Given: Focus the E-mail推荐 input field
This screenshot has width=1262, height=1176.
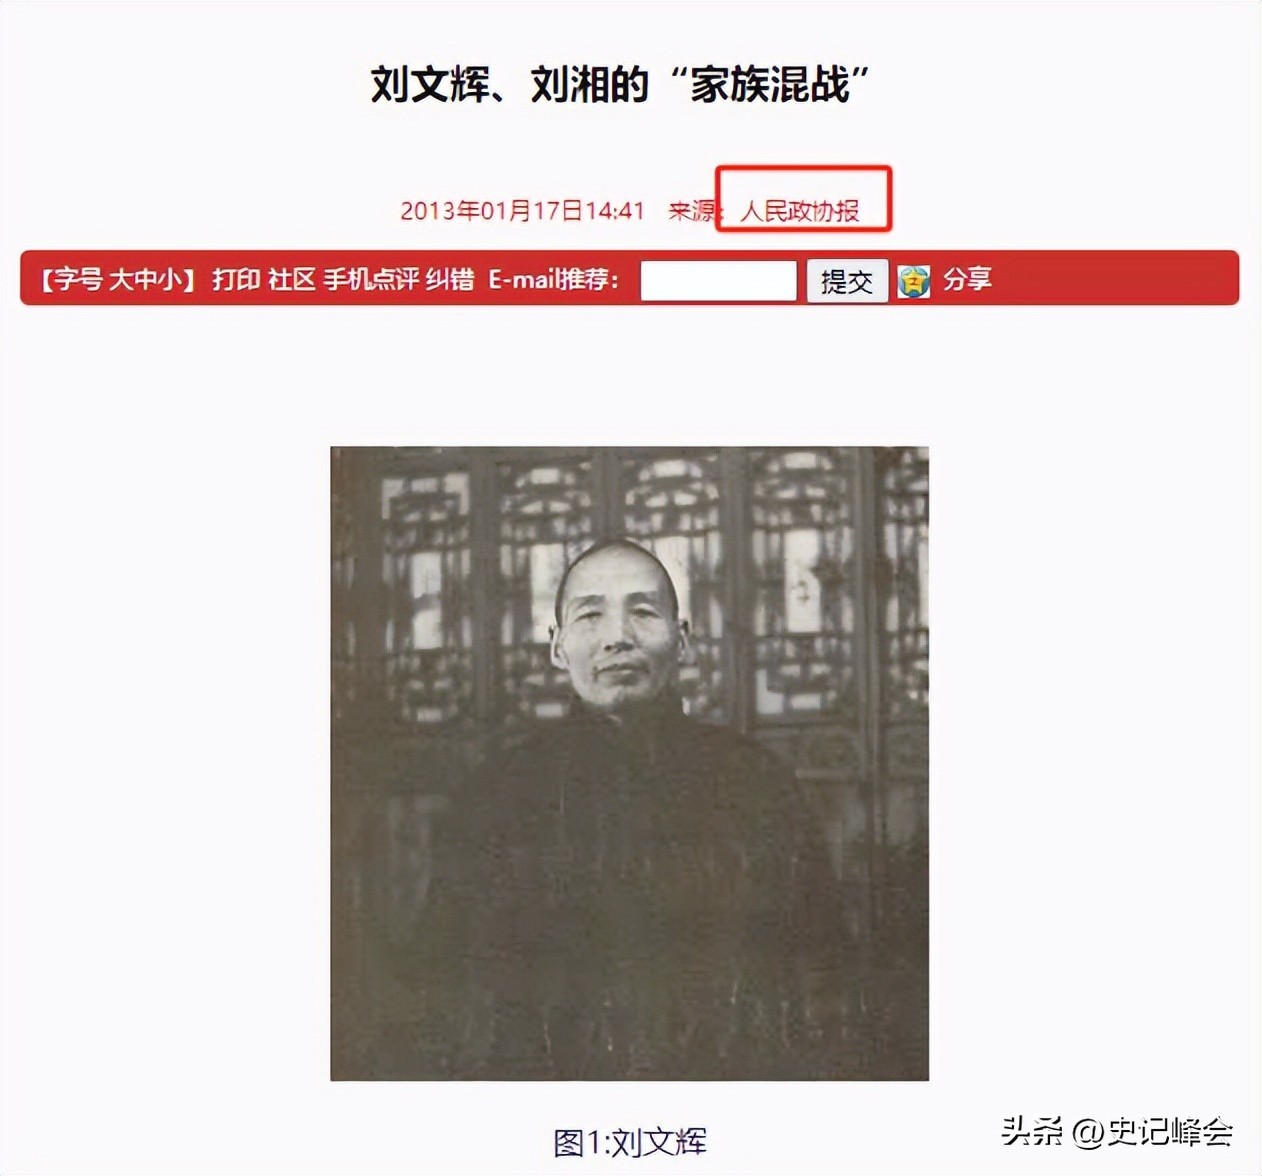Looking at the screenshot, I should (718, 280).
